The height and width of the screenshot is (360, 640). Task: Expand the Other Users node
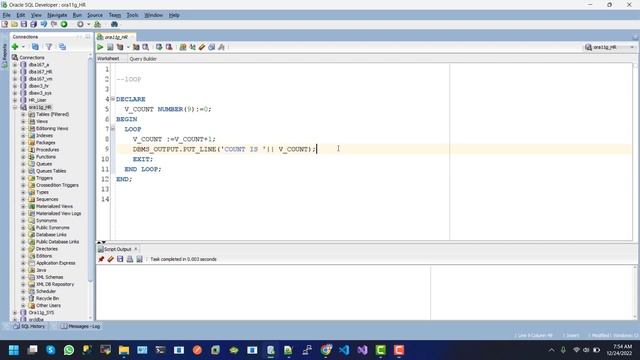[23, 306]
